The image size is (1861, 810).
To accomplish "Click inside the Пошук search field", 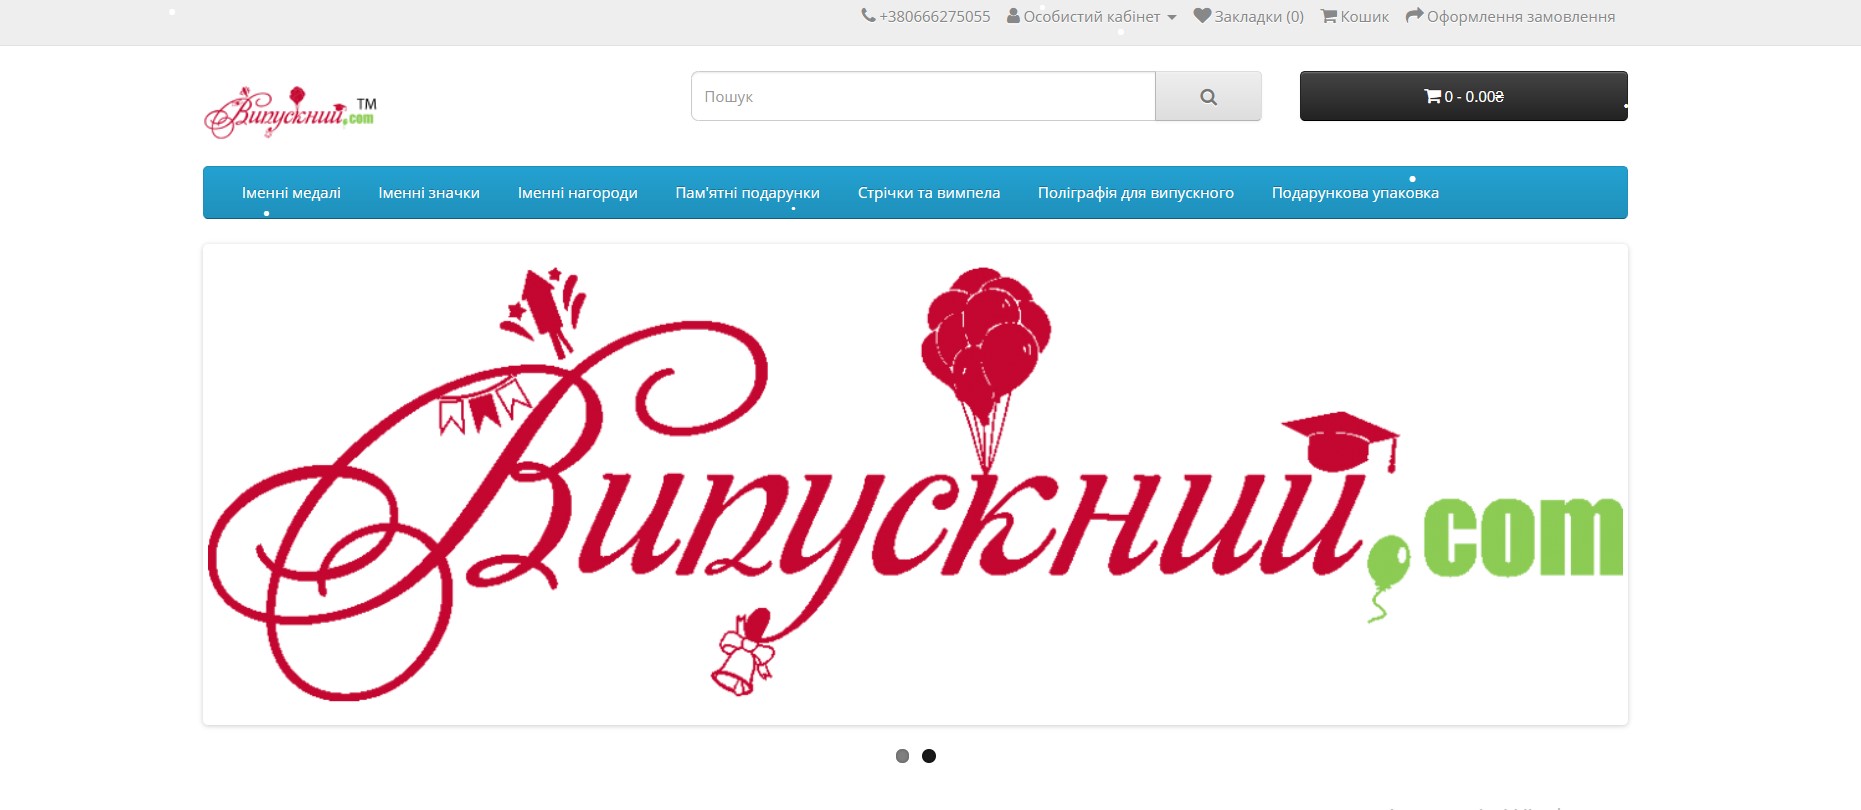I will [923, 96].
